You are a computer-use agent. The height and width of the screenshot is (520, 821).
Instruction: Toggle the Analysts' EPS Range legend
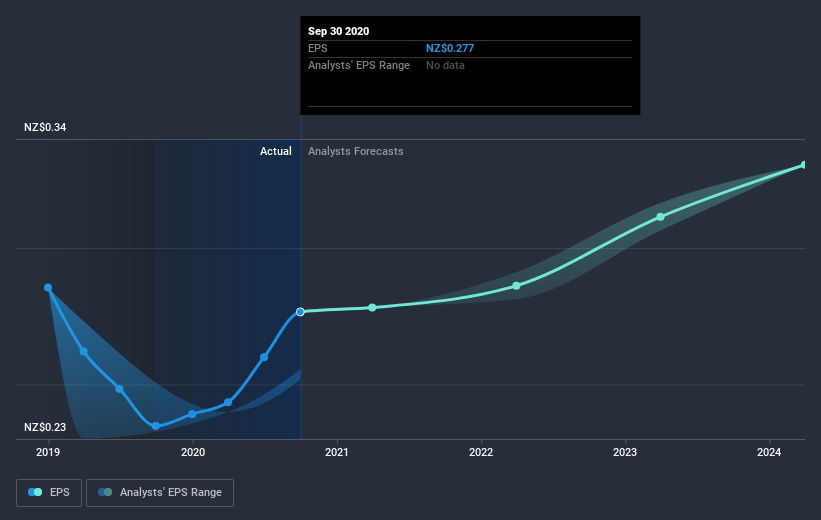point(160,493)
